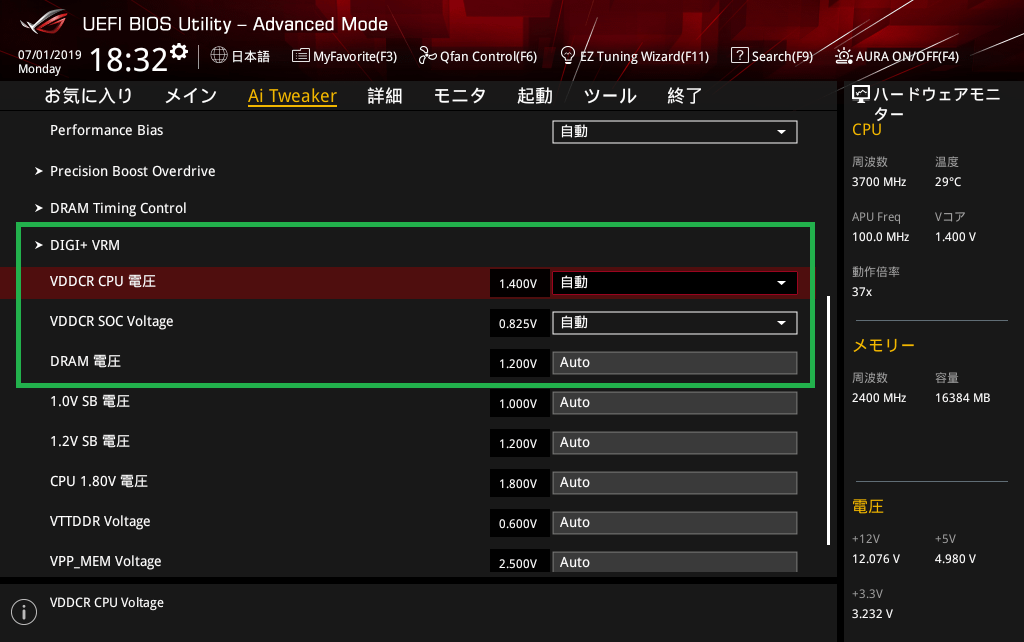Click the VDDCR CPU Voltage help text
Screen dimensions: 1024x642
pyautogui.click(x=107, y=603)
